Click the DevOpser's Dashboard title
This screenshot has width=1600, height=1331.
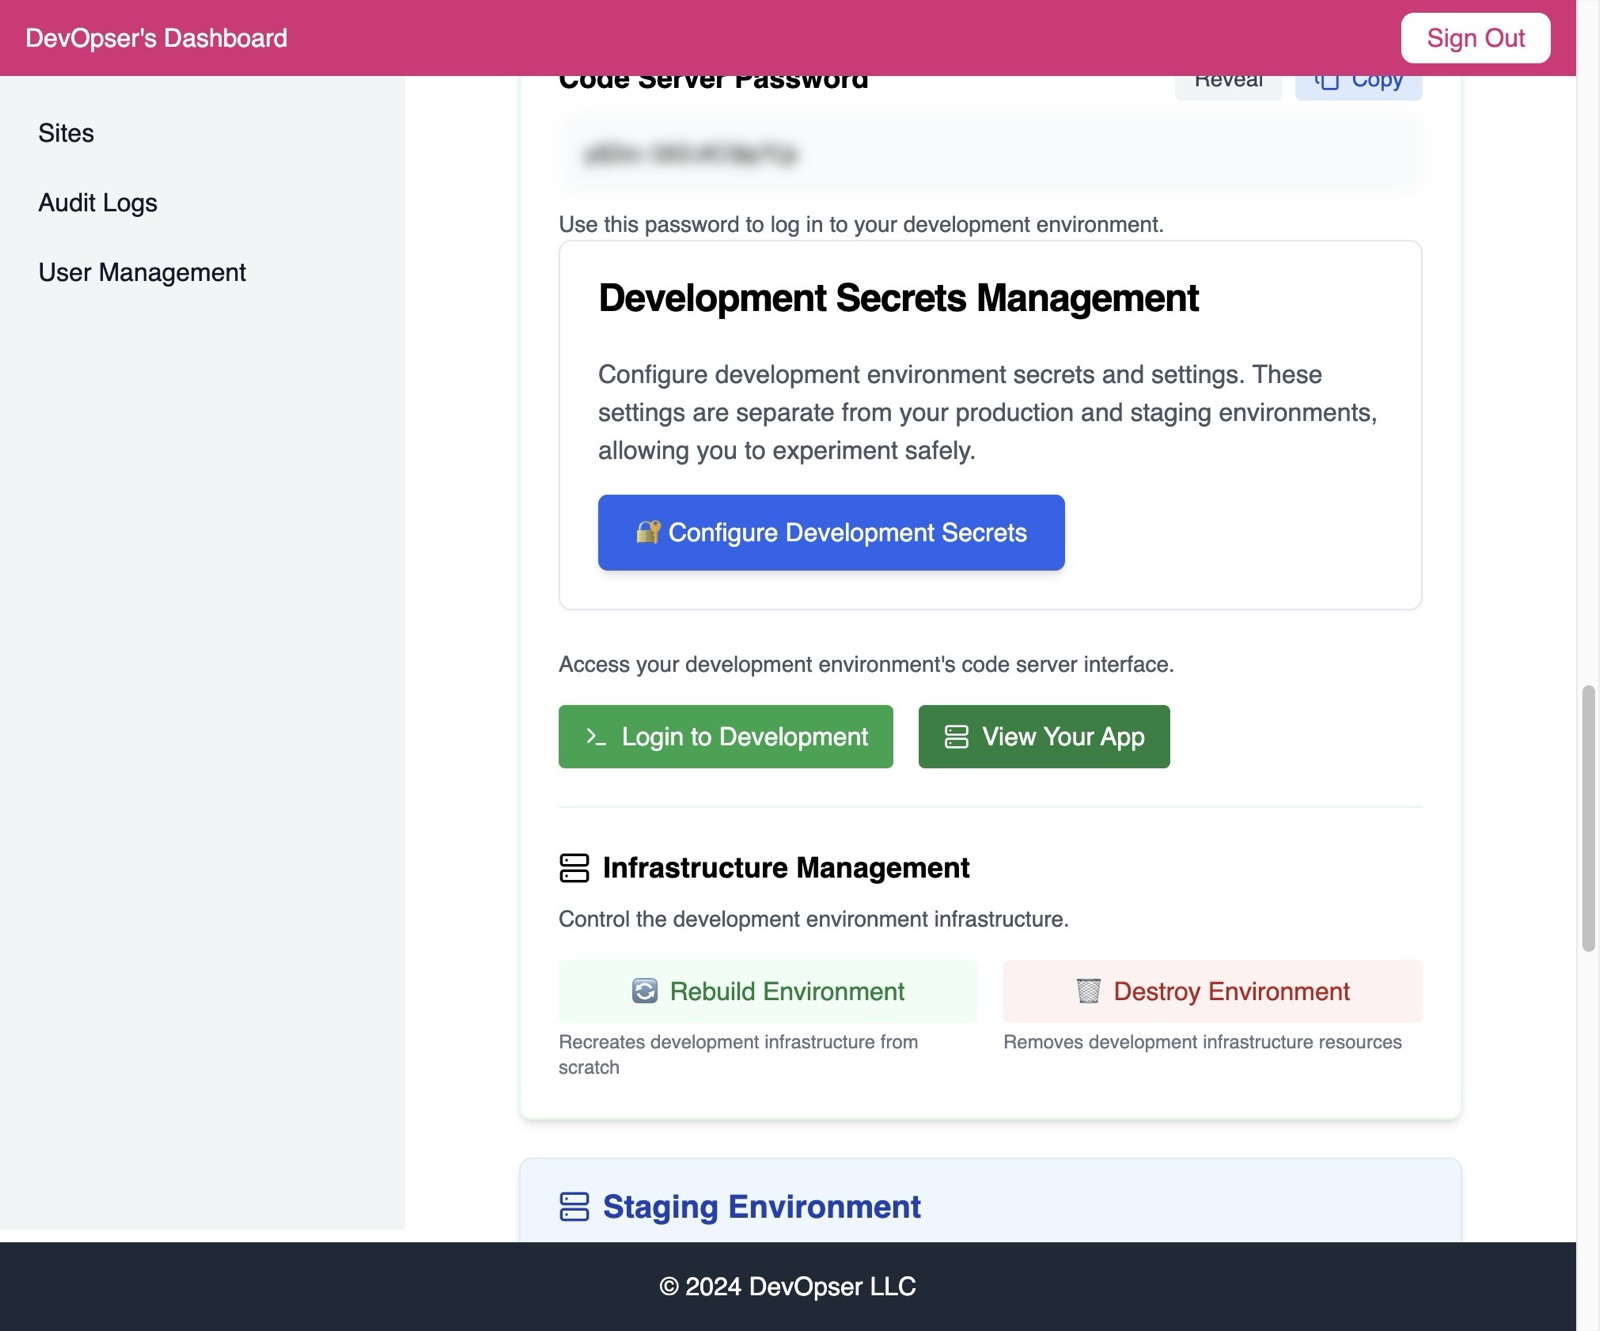[x=156, y=38]
